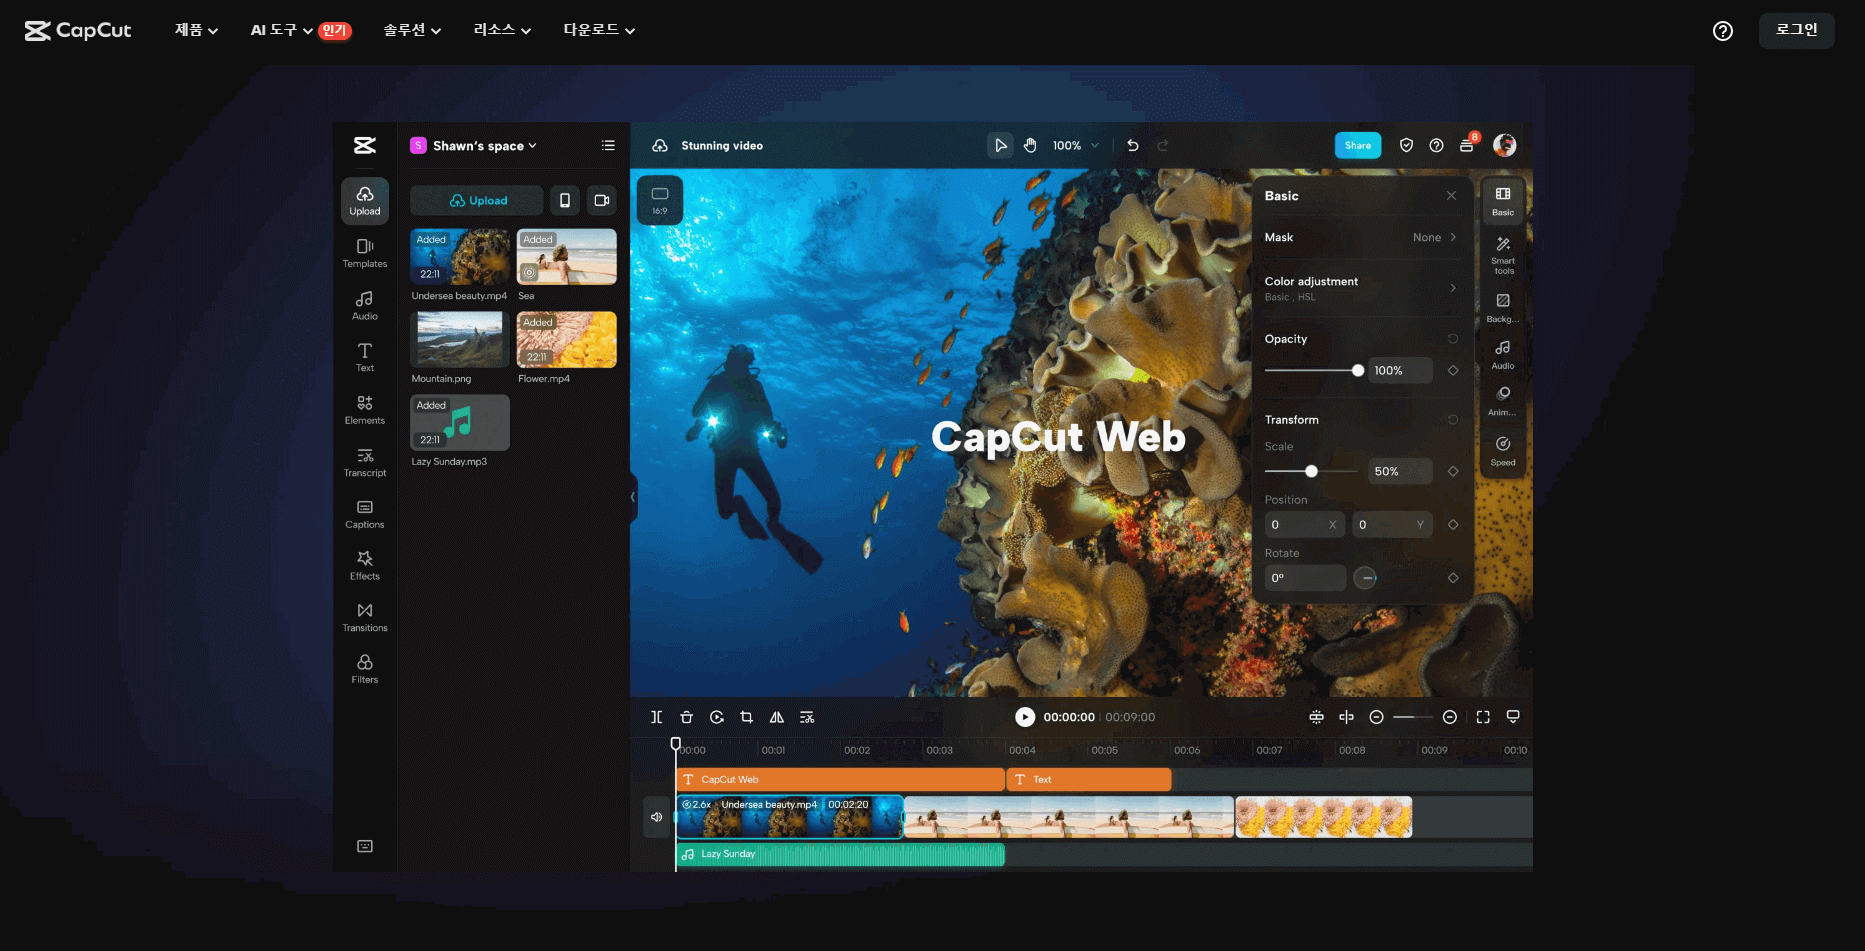Open the Audio sidebar panel

365,305
